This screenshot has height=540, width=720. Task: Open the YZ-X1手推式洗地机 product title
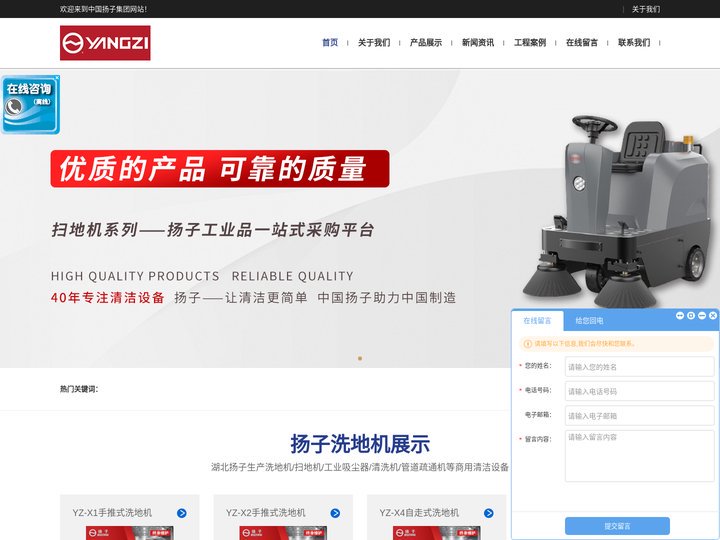[x=112, y=512]
